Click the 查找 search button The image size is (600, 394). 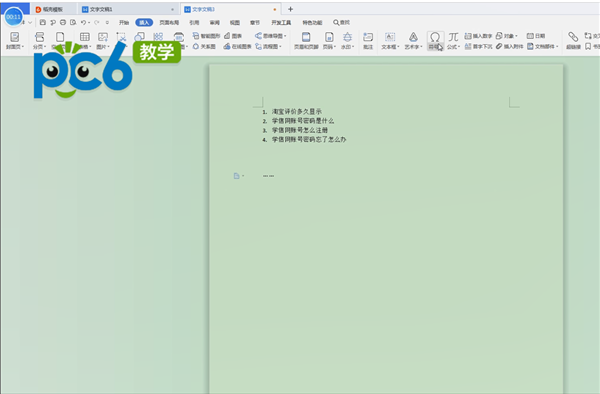tap(341, 23)
